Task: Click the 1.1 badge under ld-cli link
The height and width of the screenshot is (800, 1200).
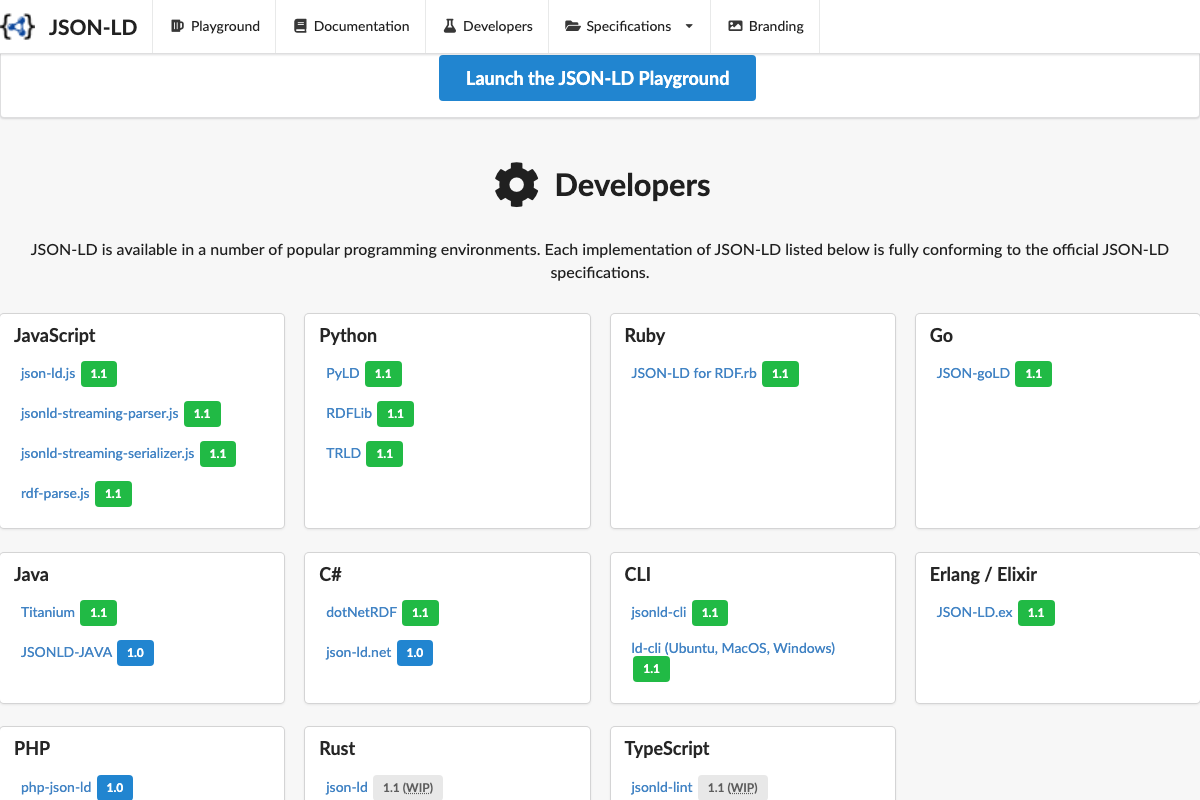Action: 651,669
